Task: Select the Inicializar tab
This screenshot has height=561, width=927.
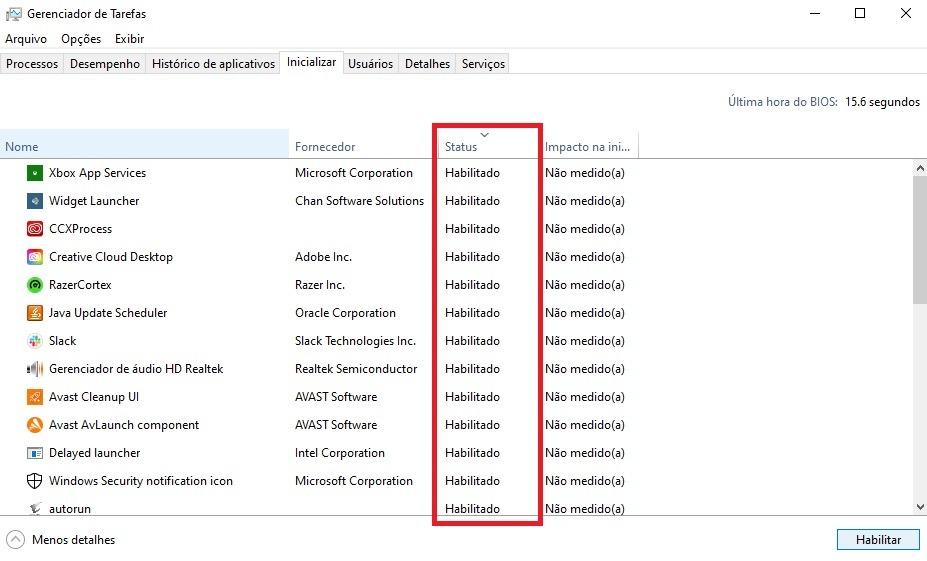Action: (x=312, y=62)
